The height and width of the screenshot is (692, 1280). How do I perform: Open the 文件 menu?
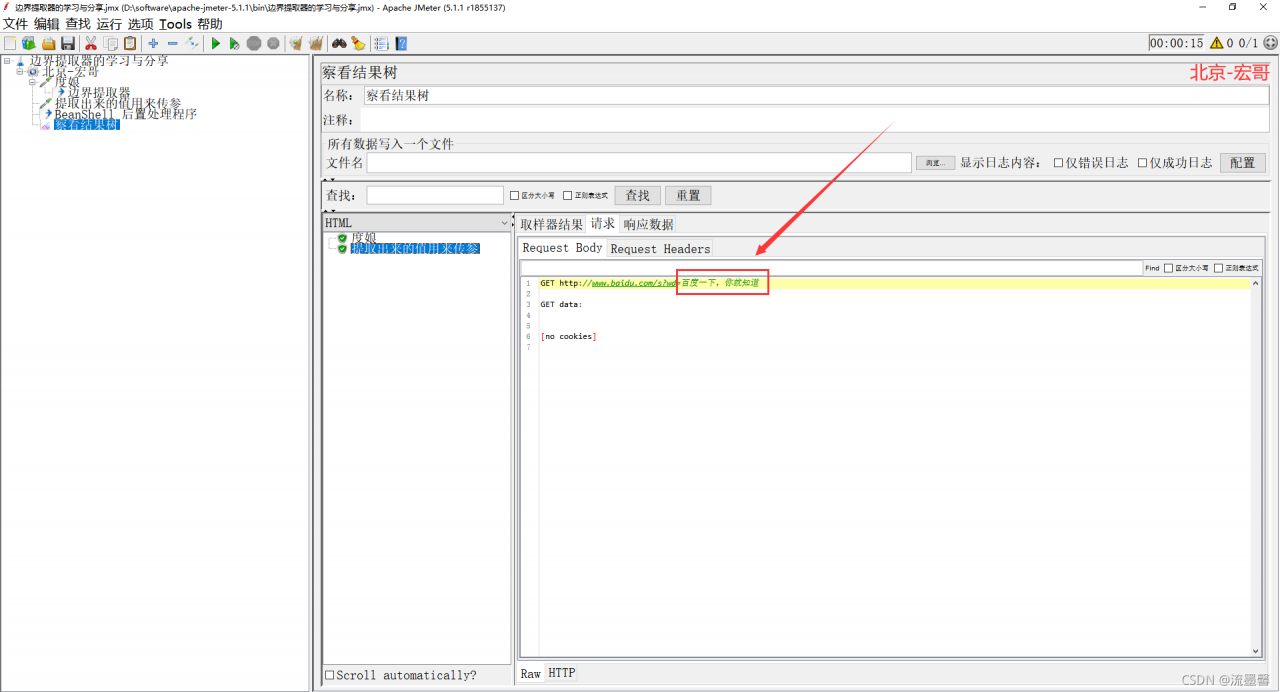[x=16, y=24]
